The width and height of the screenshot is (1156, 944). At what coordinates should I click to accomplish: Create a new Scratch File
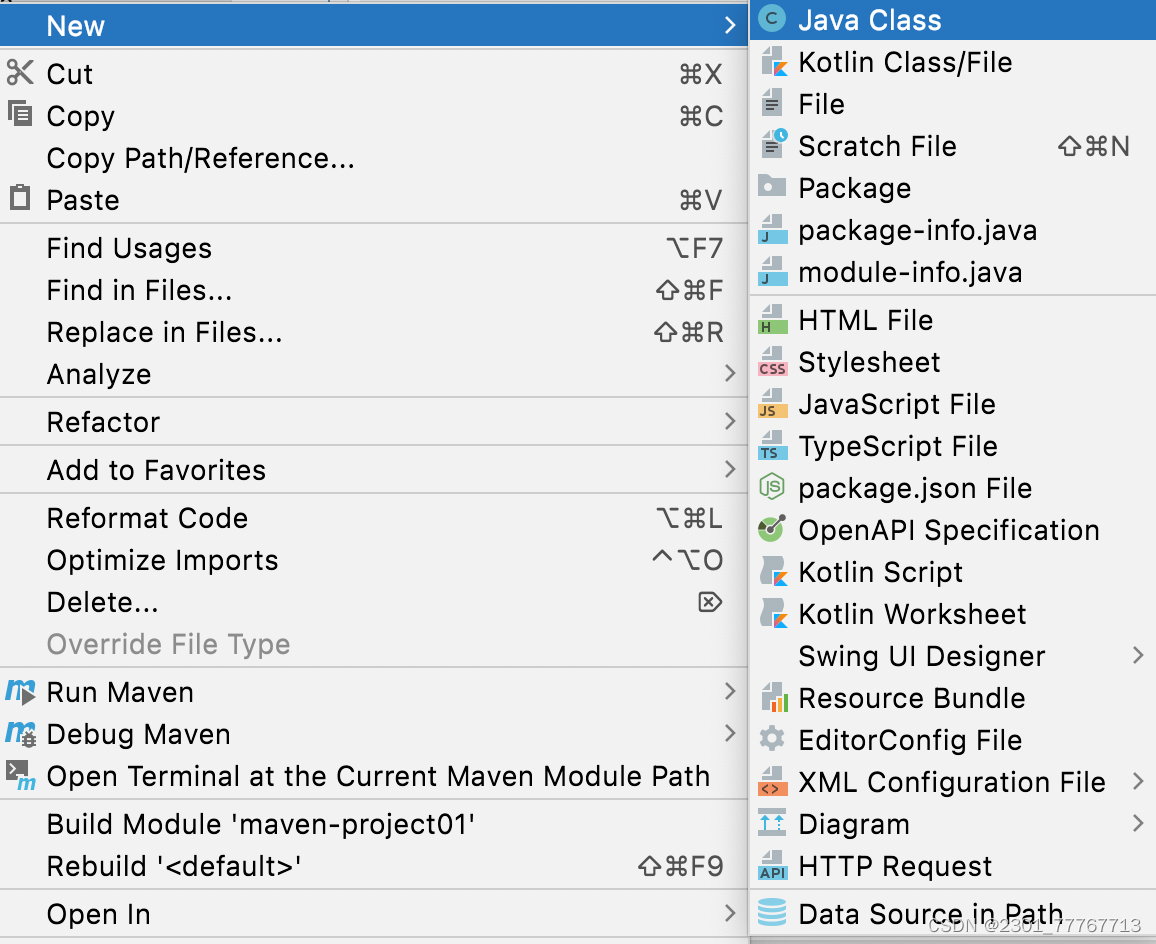(878, 145)
